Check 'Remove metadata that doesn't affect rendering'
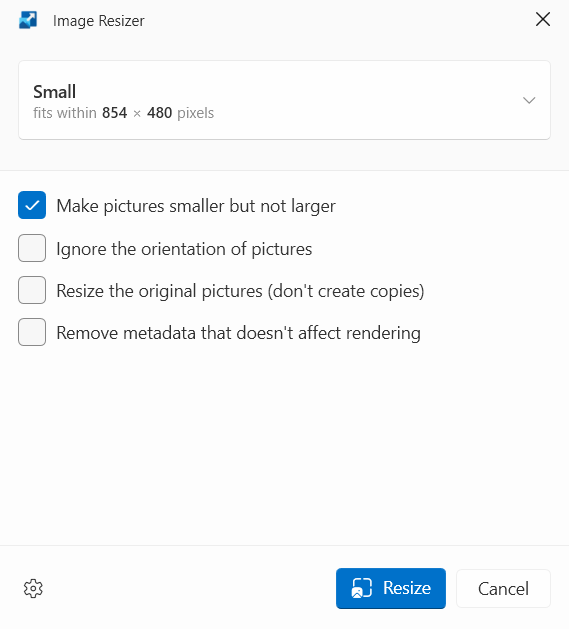The height and width of the screenshot is (629, 569). pos(32,332)
